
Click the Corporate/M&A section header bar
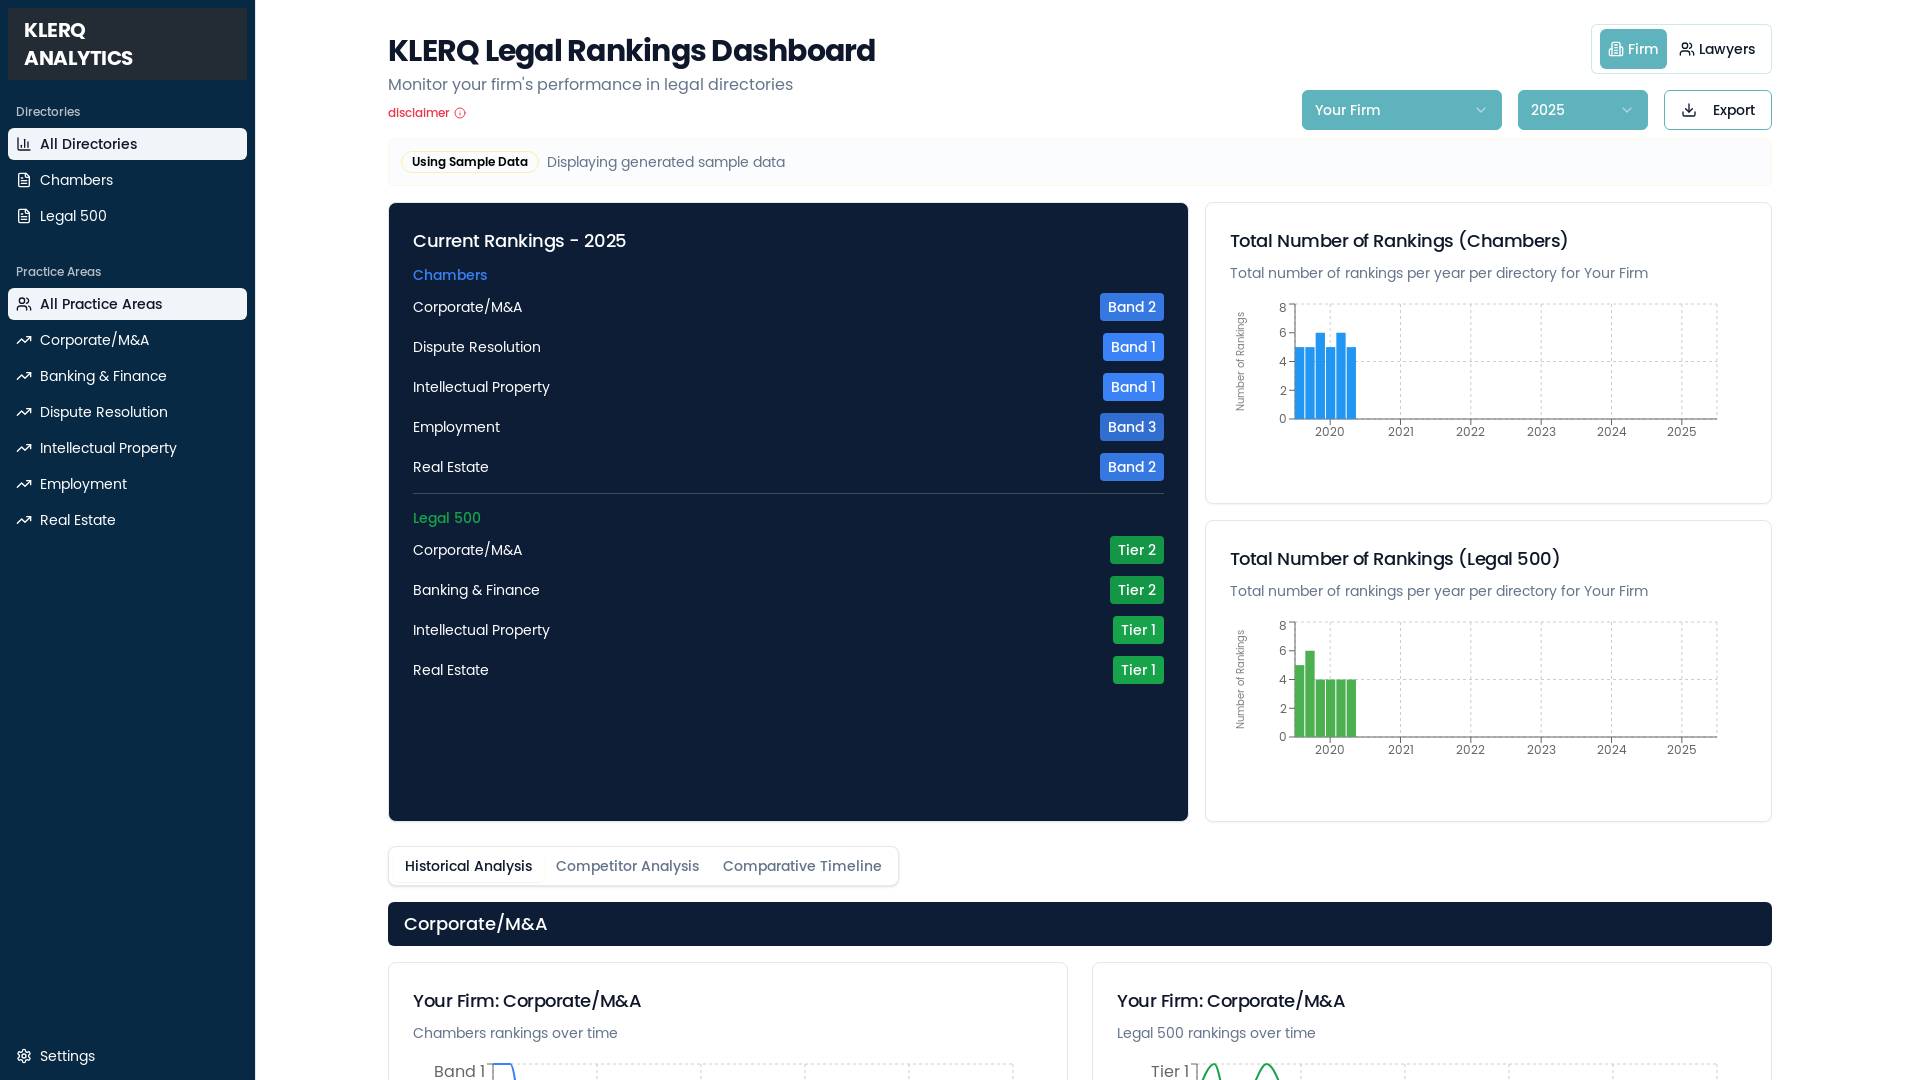1080,924
